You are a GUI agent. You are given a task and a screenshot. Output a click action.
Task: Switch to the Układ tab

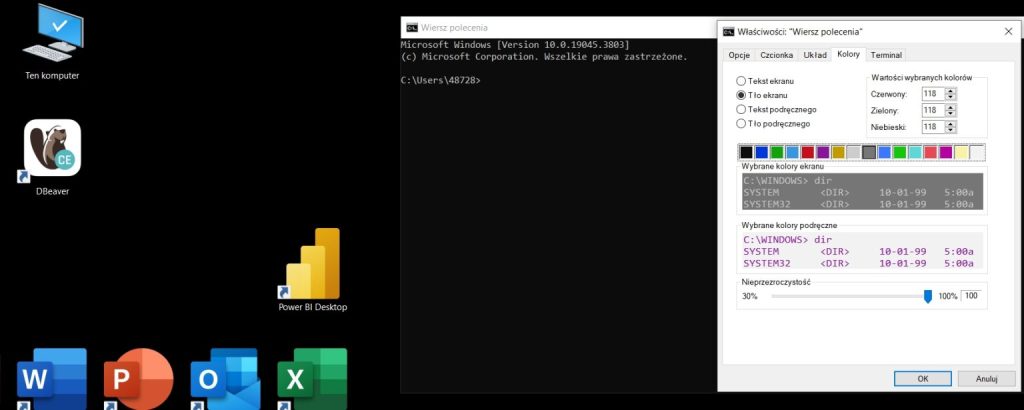[815, 55]
